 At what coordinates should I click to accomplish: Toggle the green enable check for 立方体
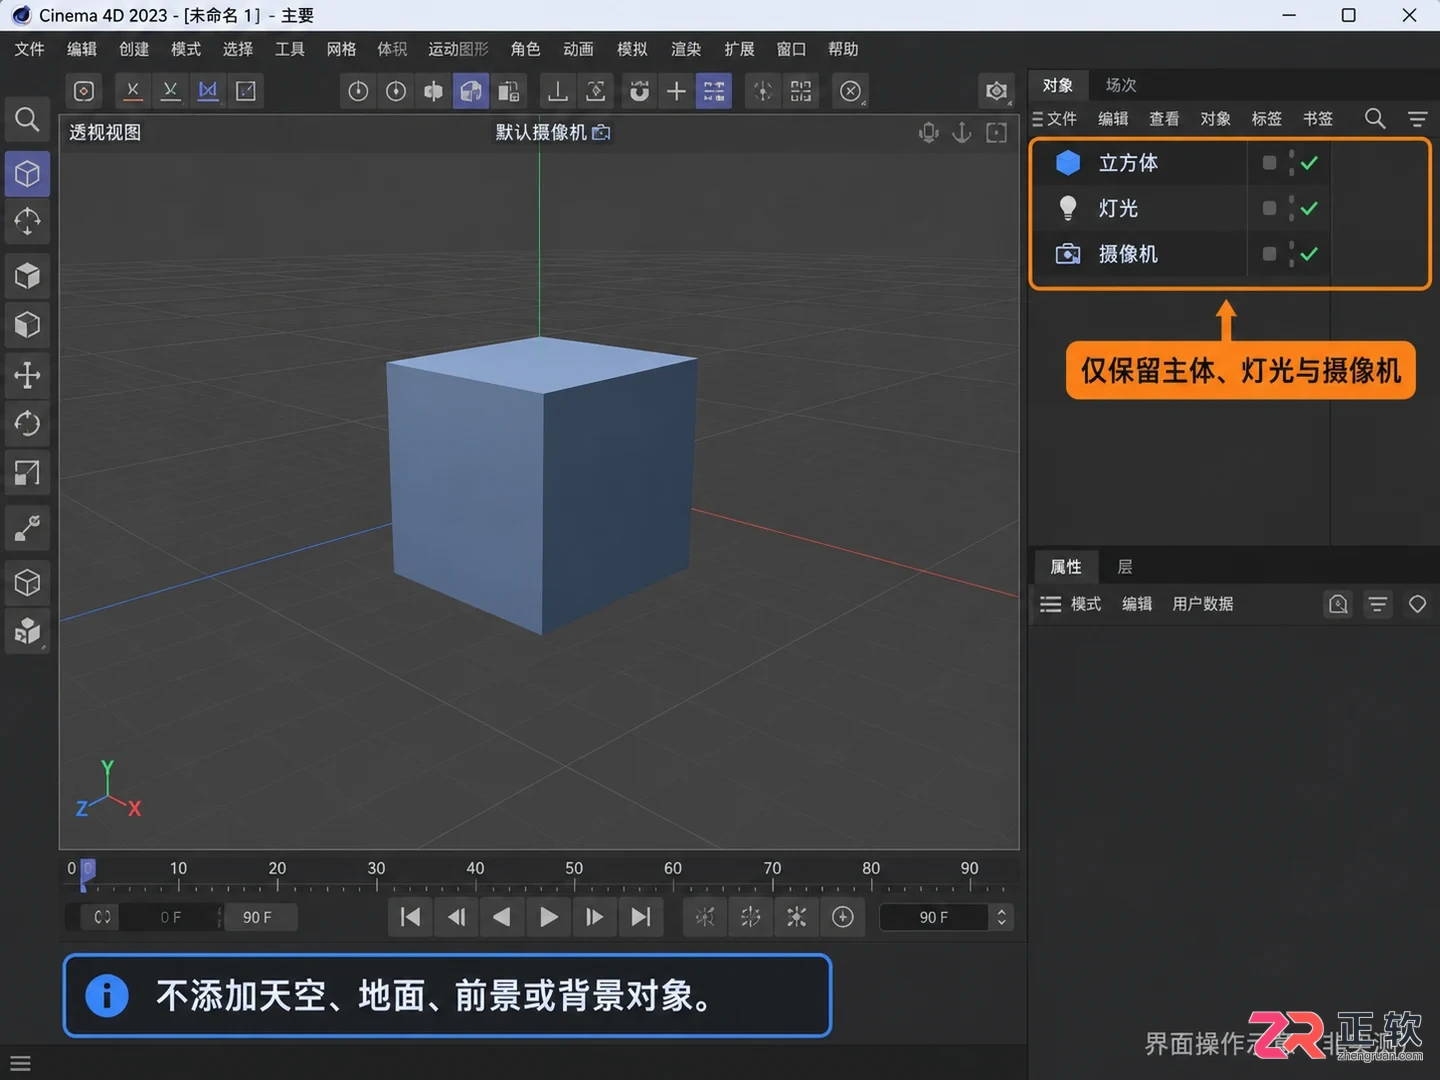tap(1309, 163)
